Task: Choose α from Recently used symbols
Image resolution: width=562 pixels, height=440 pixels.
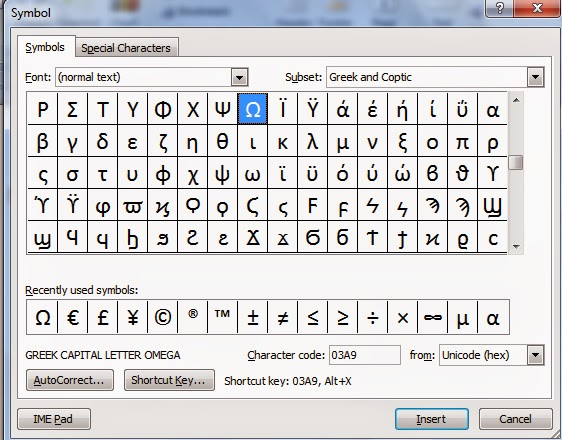Action: coord(493,317)
